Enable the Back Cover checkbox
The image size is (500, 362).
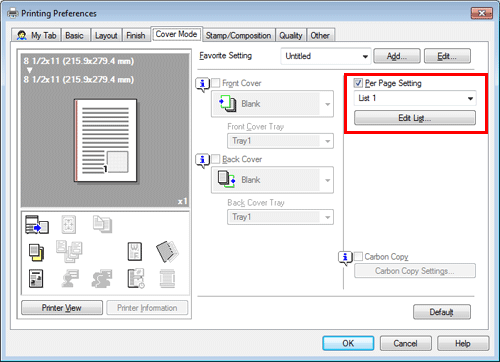click(x=216, y=159)
